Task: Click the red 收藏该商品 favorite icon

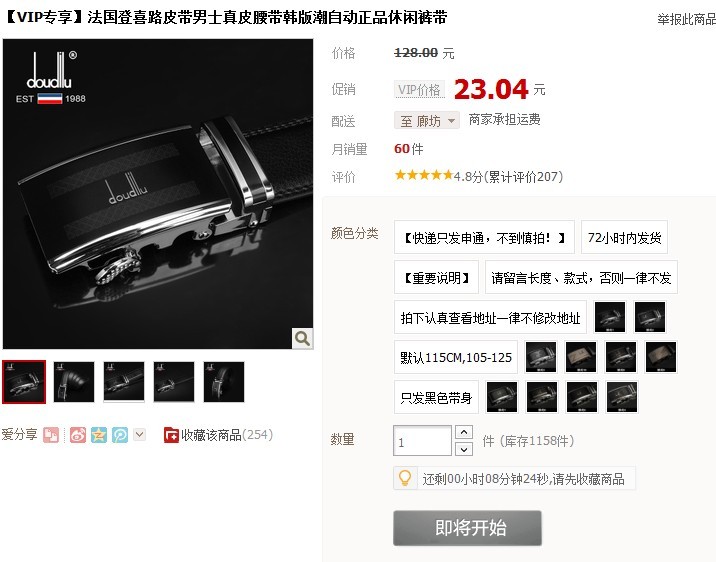Action: 171,435
